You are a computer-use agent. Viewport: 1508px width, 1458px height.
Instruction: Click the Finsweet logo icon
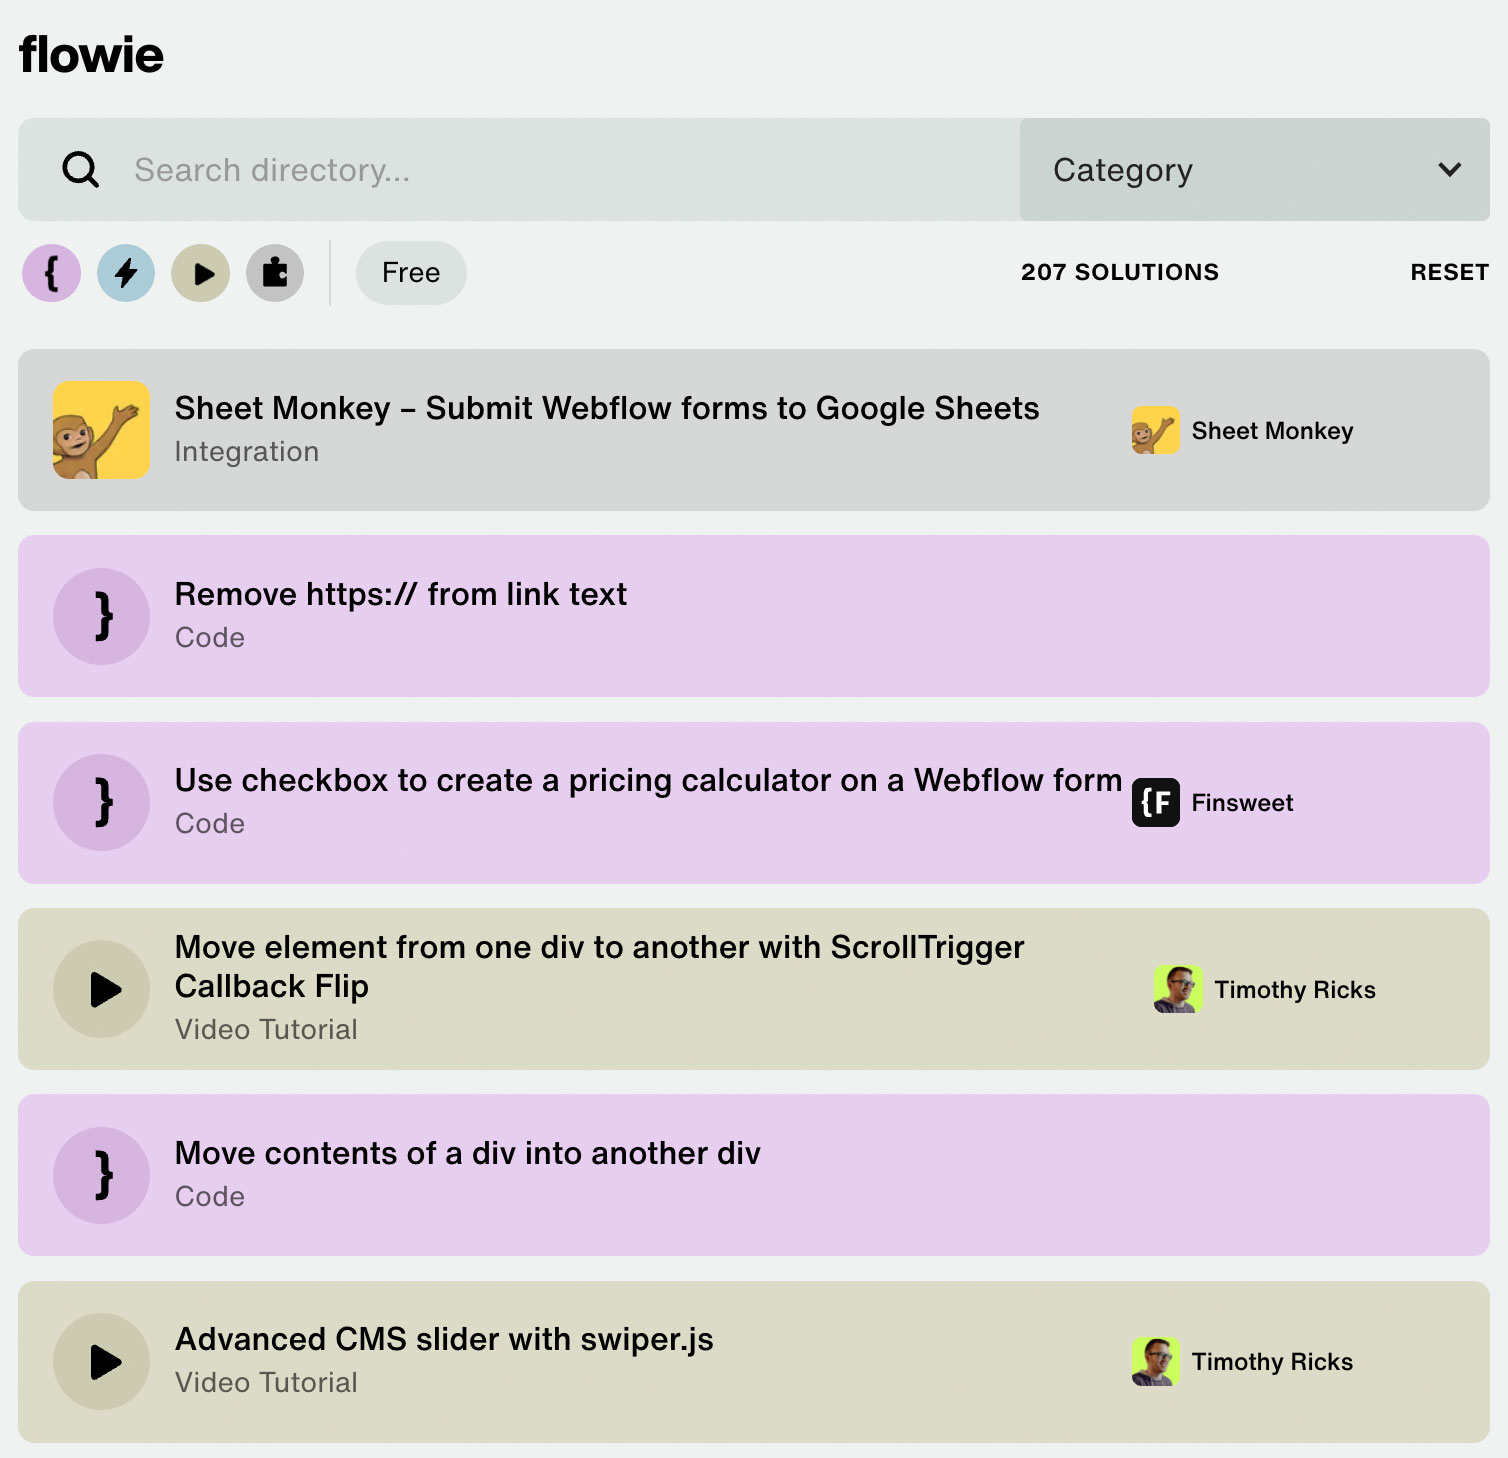(x=1155, y=803)
